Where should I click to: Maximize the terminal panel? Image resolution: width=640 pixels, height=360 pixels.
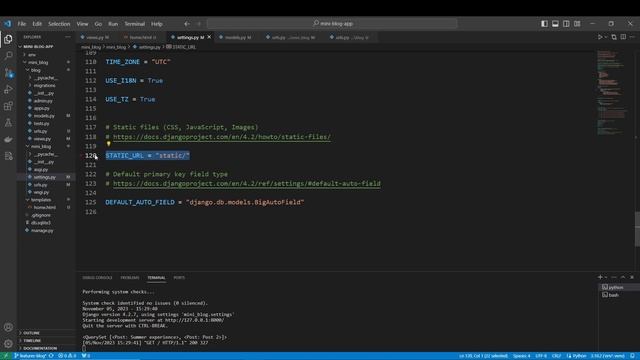click(x=623, y=277)
